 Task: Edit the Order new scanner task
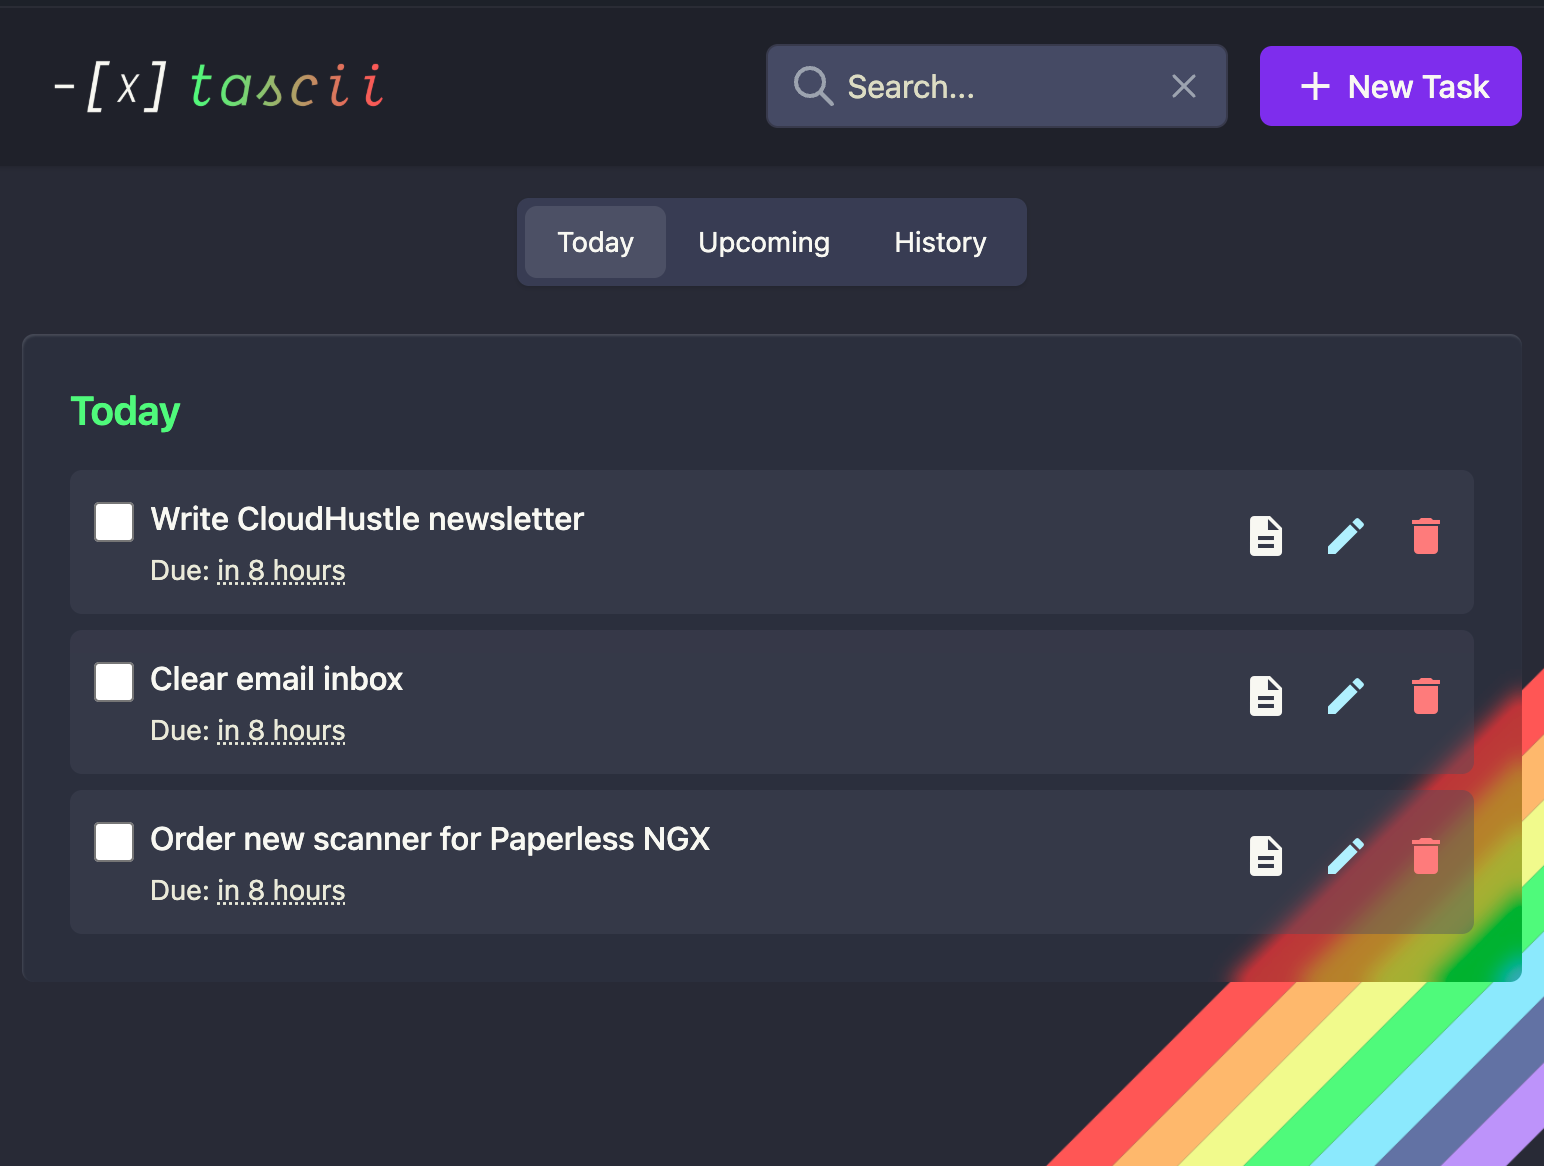[x=1346, y=856]
